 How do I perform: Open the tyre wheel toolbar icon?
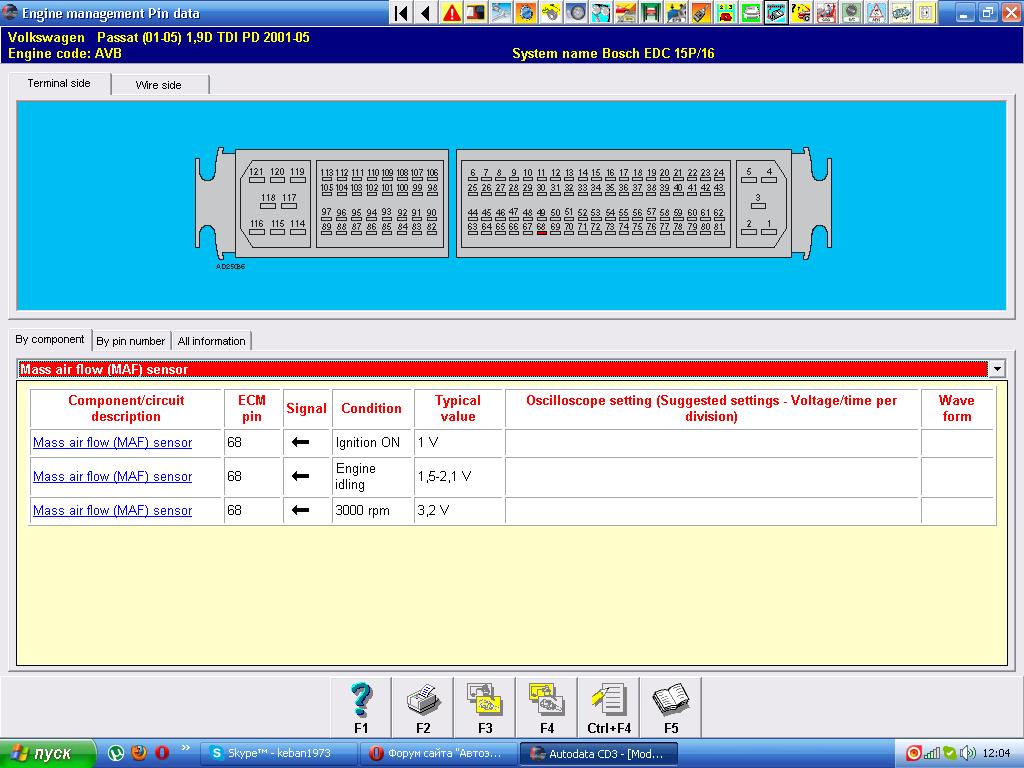click(576, 12)
